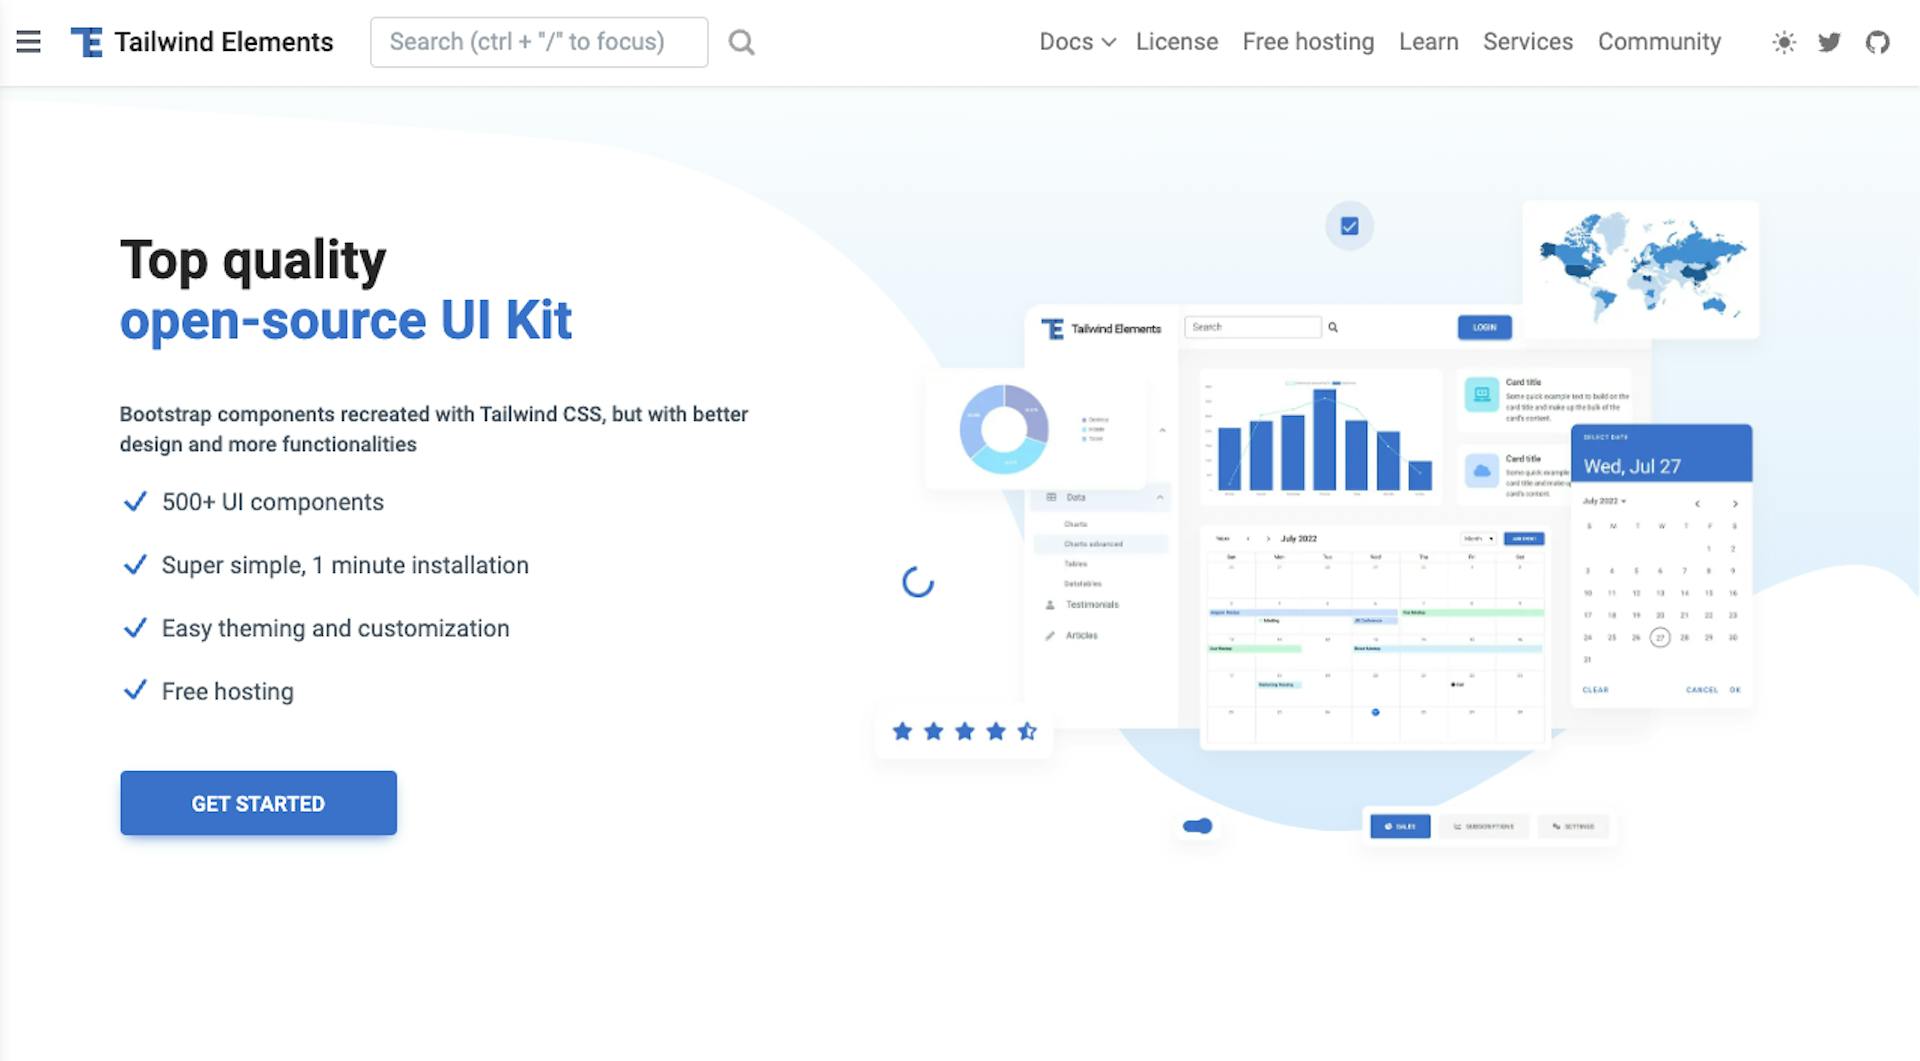Screen dimensions: 1920x1061
Task: Click the checked checkbox above the dashboard mockup
Action: pyautogui.click(x=1348, y=226)
